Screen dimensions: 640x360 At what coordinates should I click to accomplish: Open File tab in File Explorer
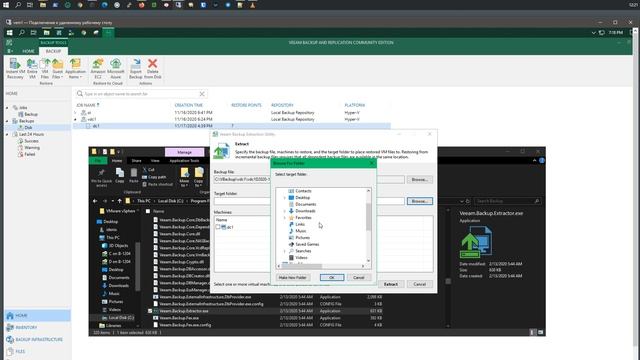[98, 161]
